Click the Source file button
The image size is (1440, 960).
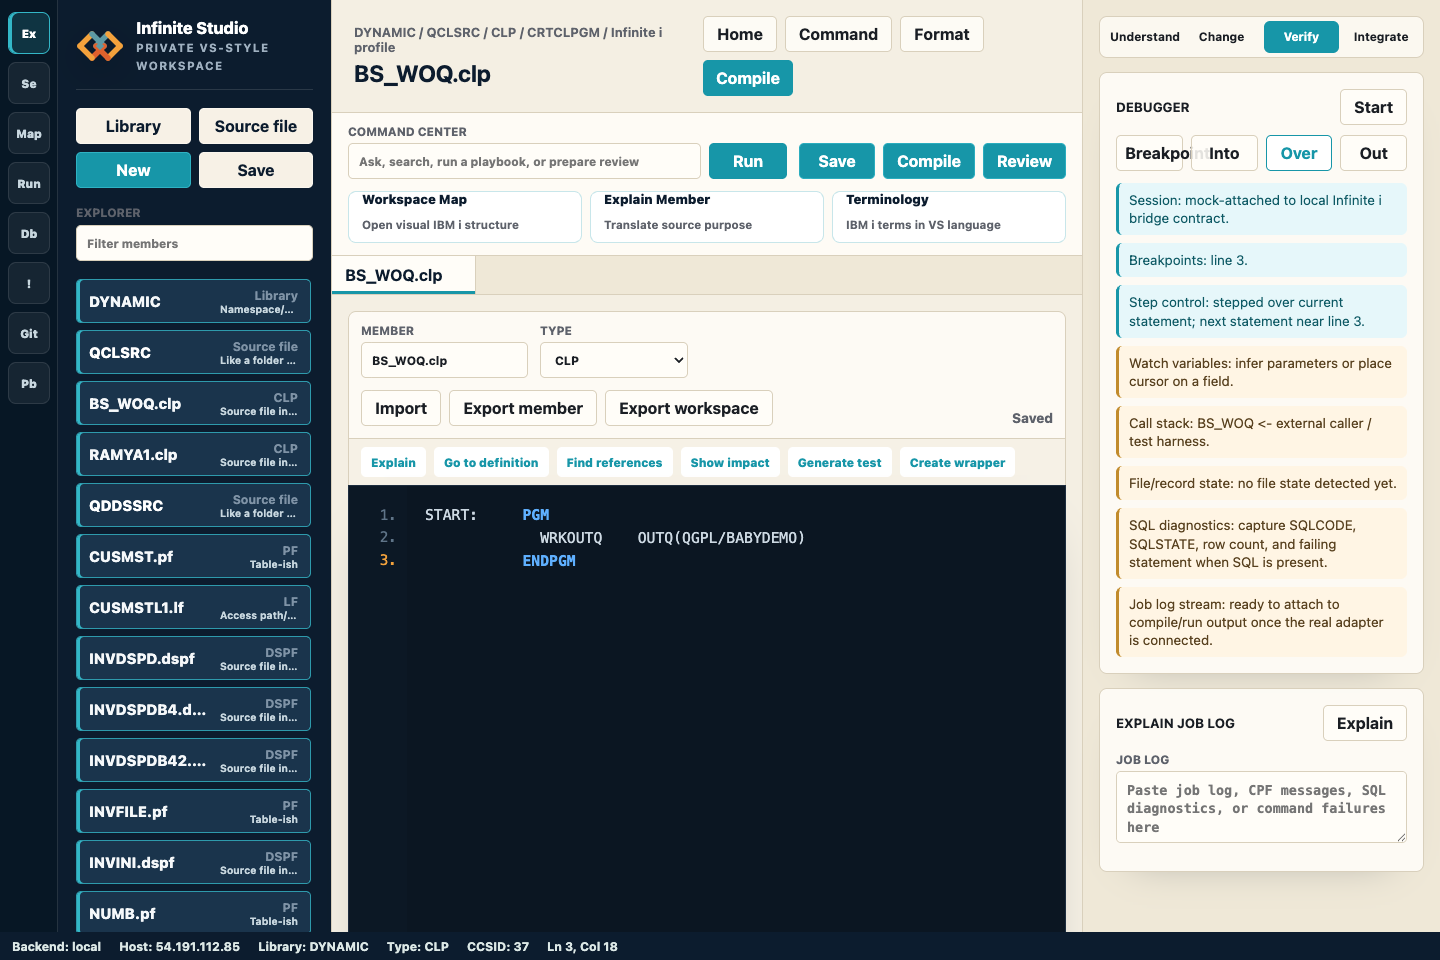click(x=256, y=126)
